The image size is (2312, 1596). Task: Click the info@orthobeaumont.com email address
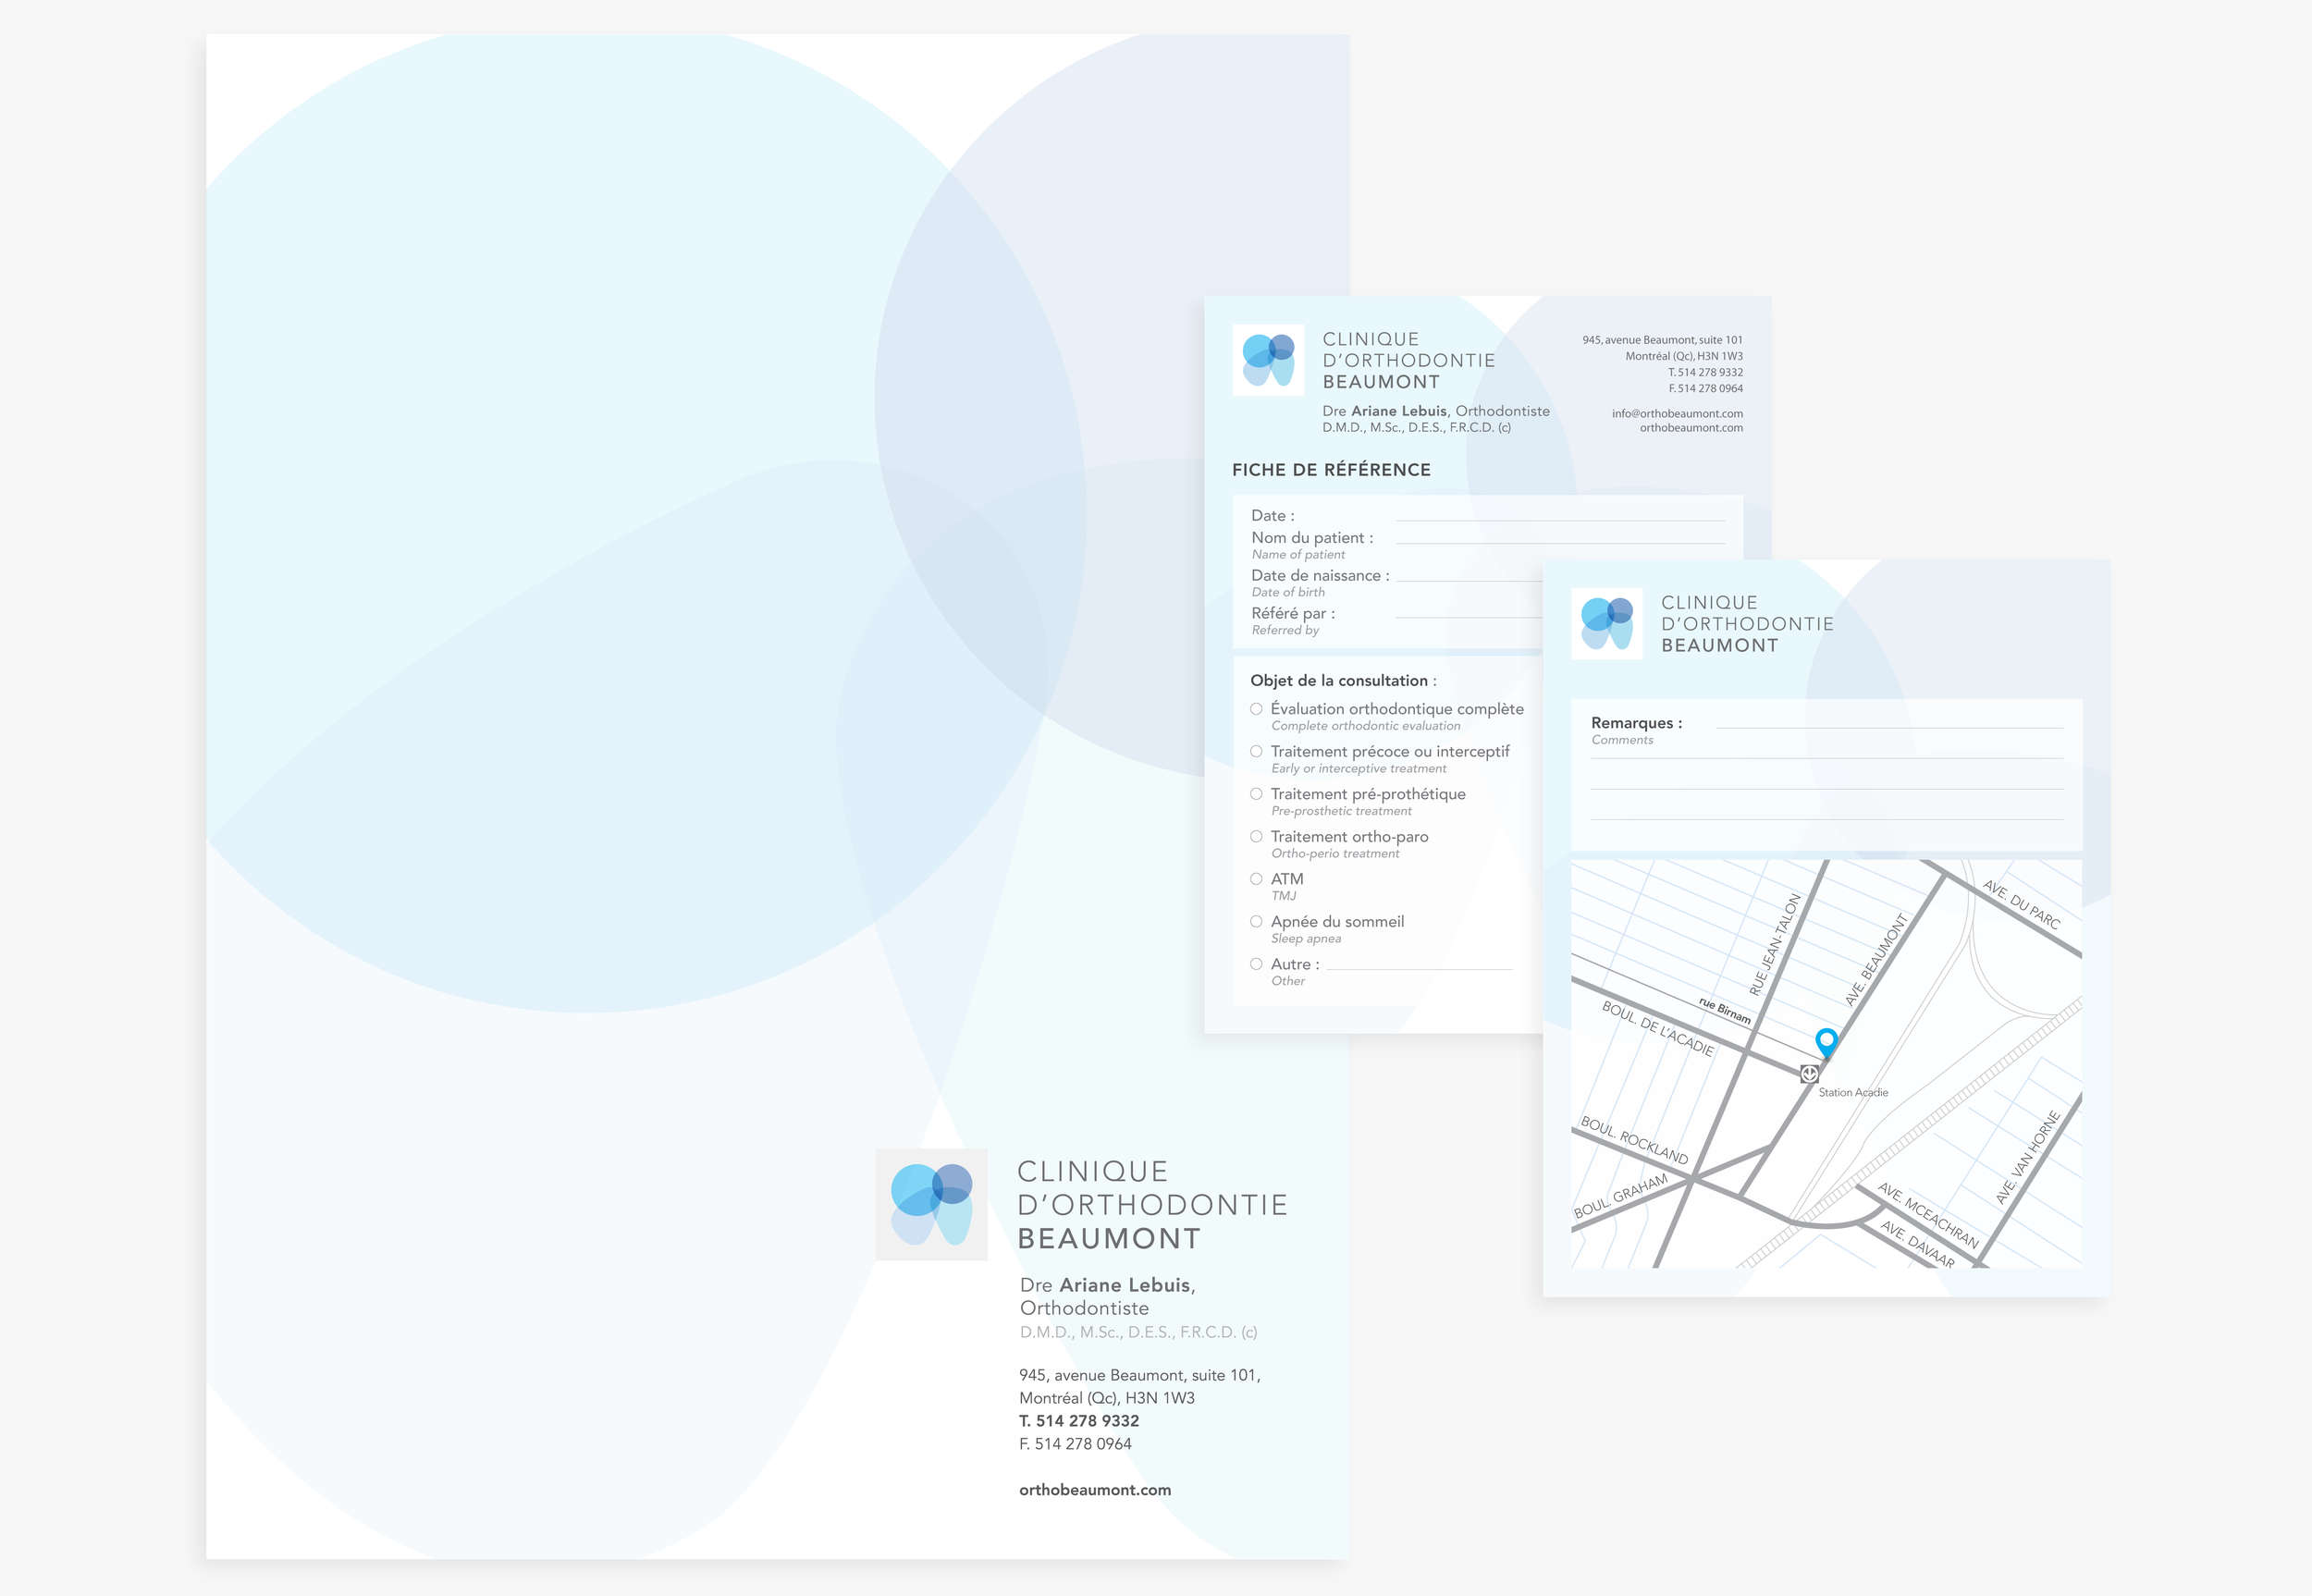click(1677, 413)
